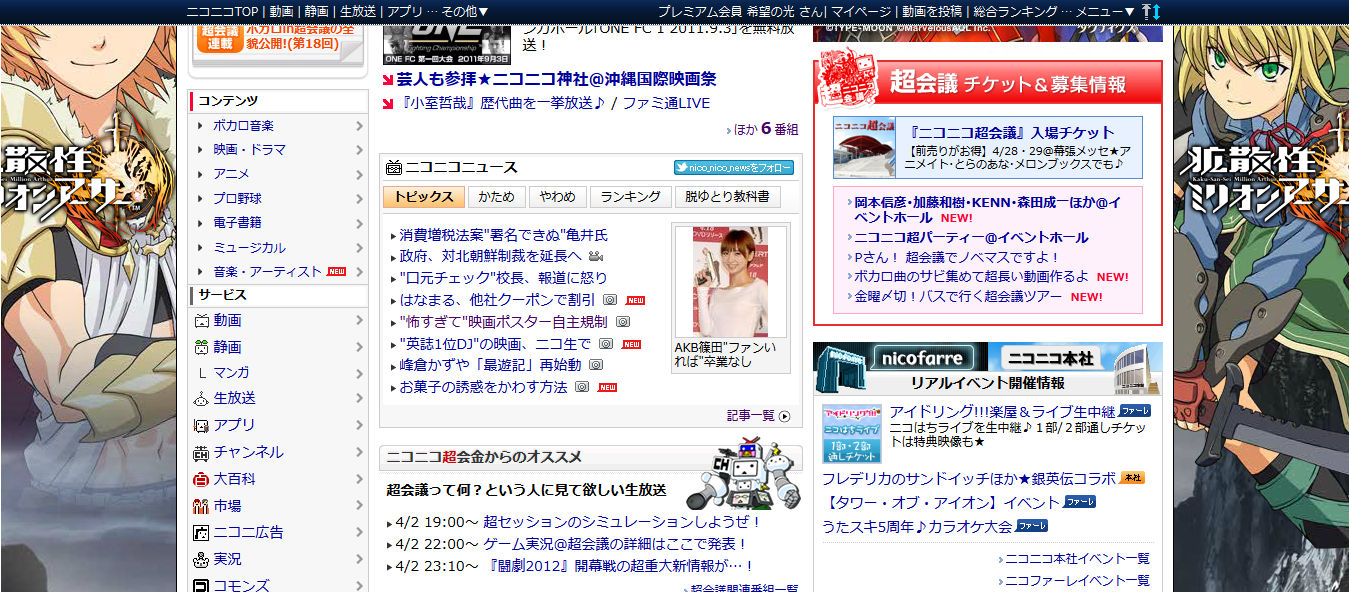The image size is (1349, 592).
Task: Go to ニコニコTOP in top bar
Action: click(223, 11)
